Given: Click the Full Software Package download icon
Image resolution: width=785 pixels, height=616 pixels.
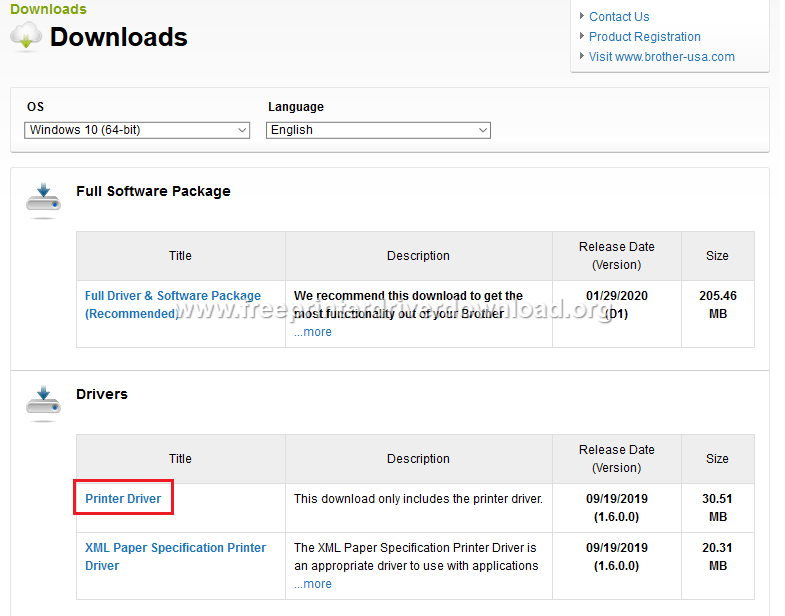Looking at the screenshot, I should [x=43, y=198].
